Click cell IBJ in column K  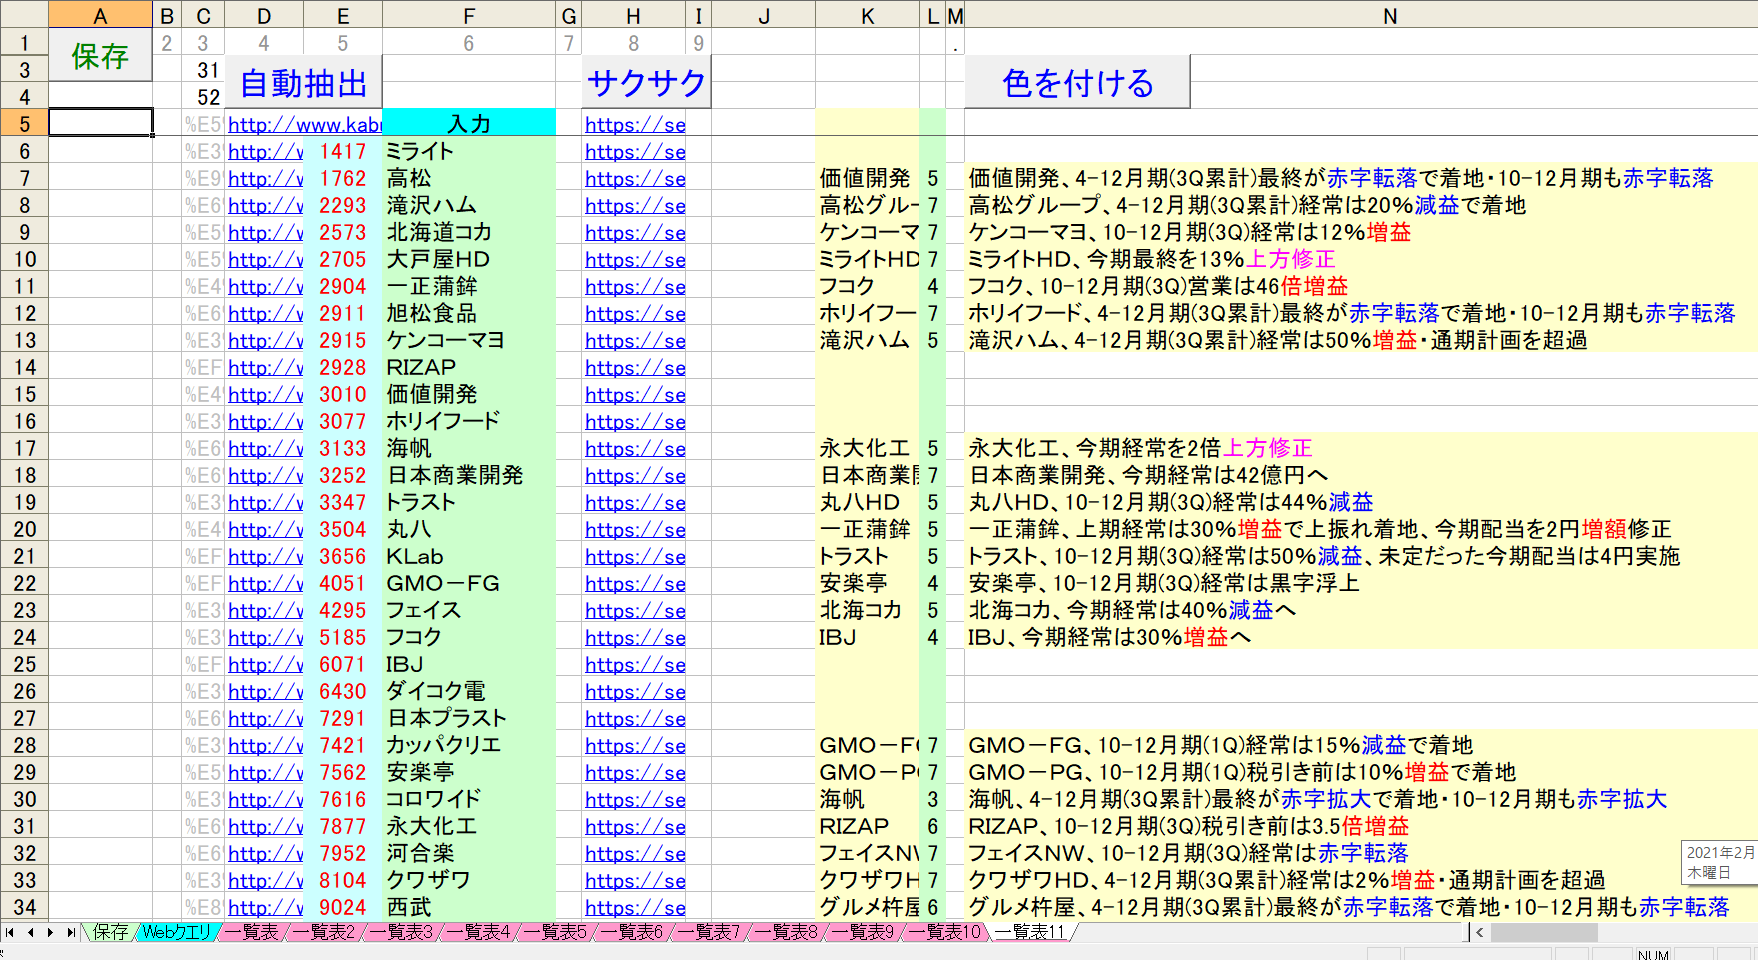867,637
